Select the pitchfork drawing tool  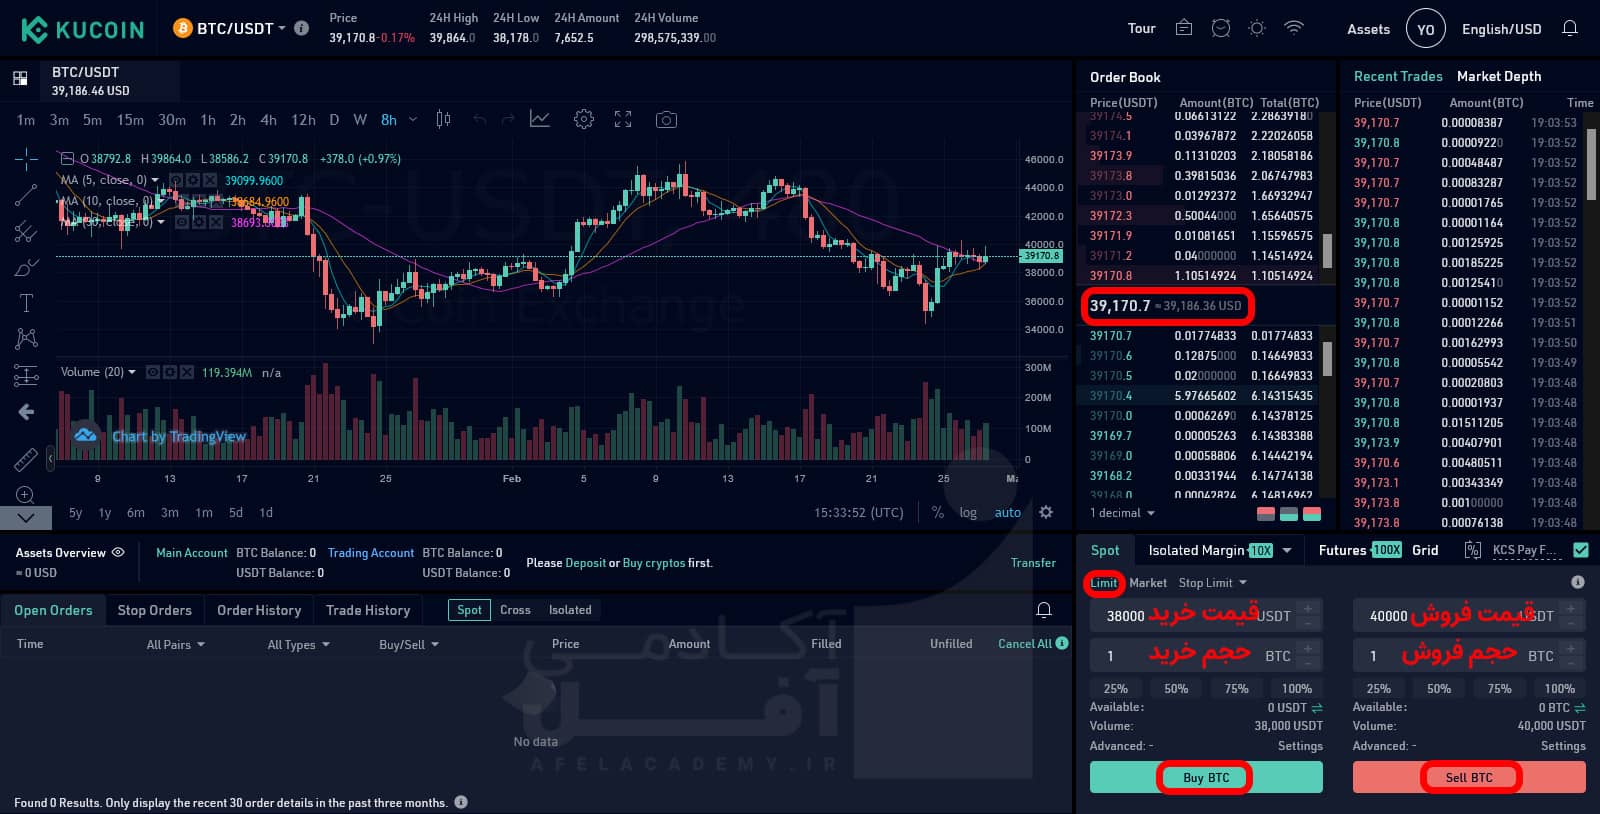[26, 231]
